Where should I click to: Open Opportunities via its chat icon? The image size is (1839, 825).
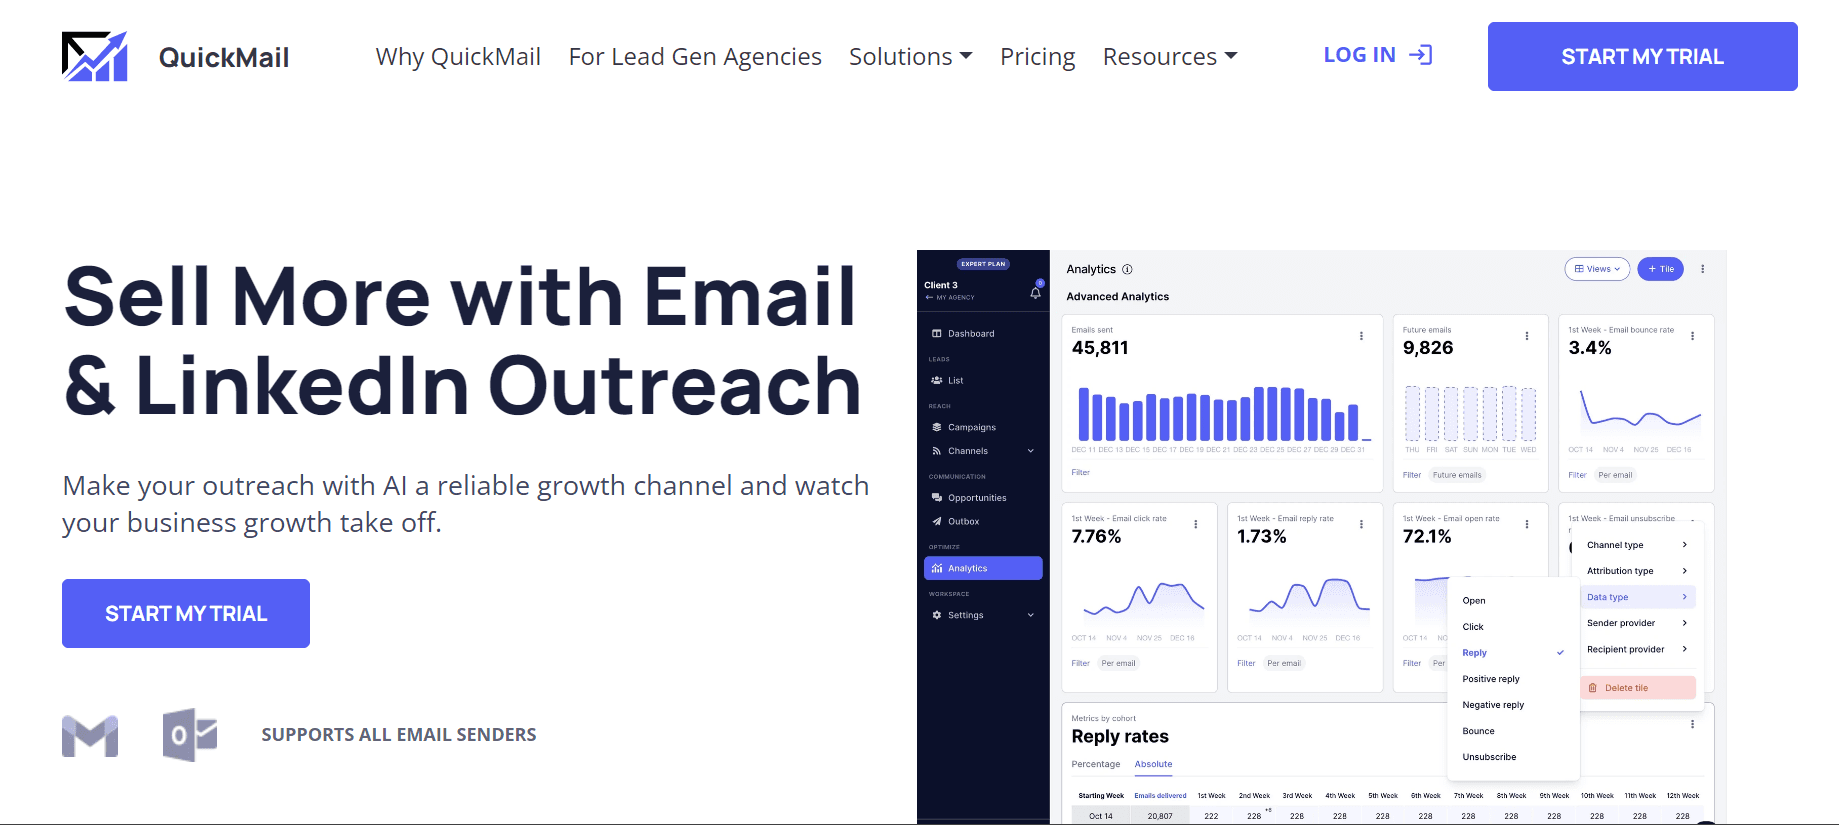click(x=937, y=498)
